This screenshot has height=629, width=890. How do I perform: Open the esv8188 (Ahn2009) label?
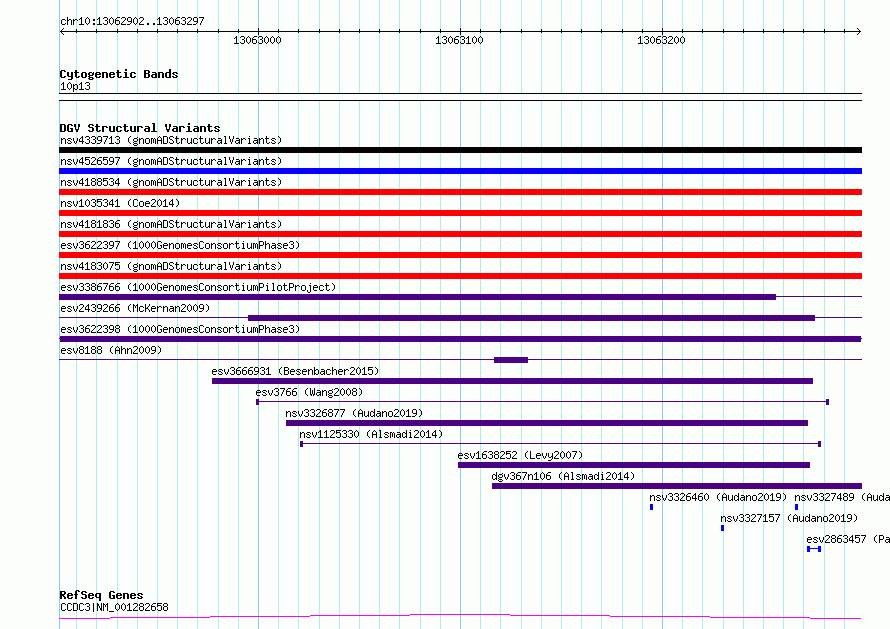(x=111, y=350)
